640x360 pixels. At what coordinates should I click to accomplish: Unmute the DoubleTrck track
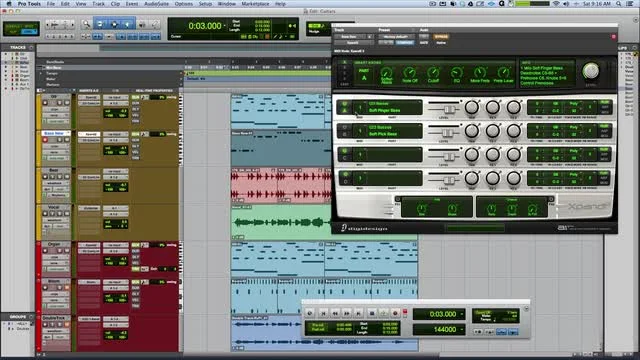click(x=66, y=325)
